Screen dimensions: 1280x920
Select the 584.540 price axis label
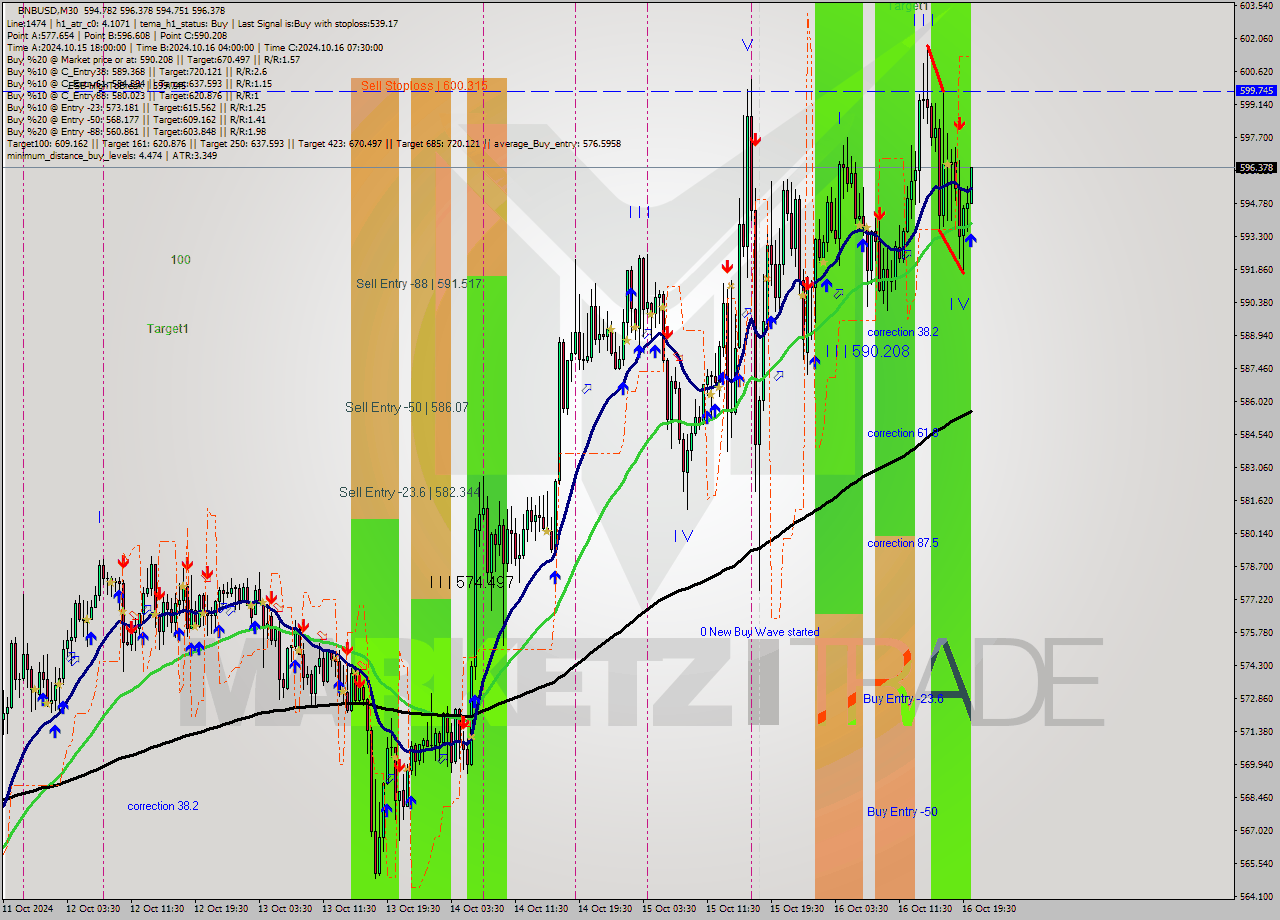[x=1255, y=434]
